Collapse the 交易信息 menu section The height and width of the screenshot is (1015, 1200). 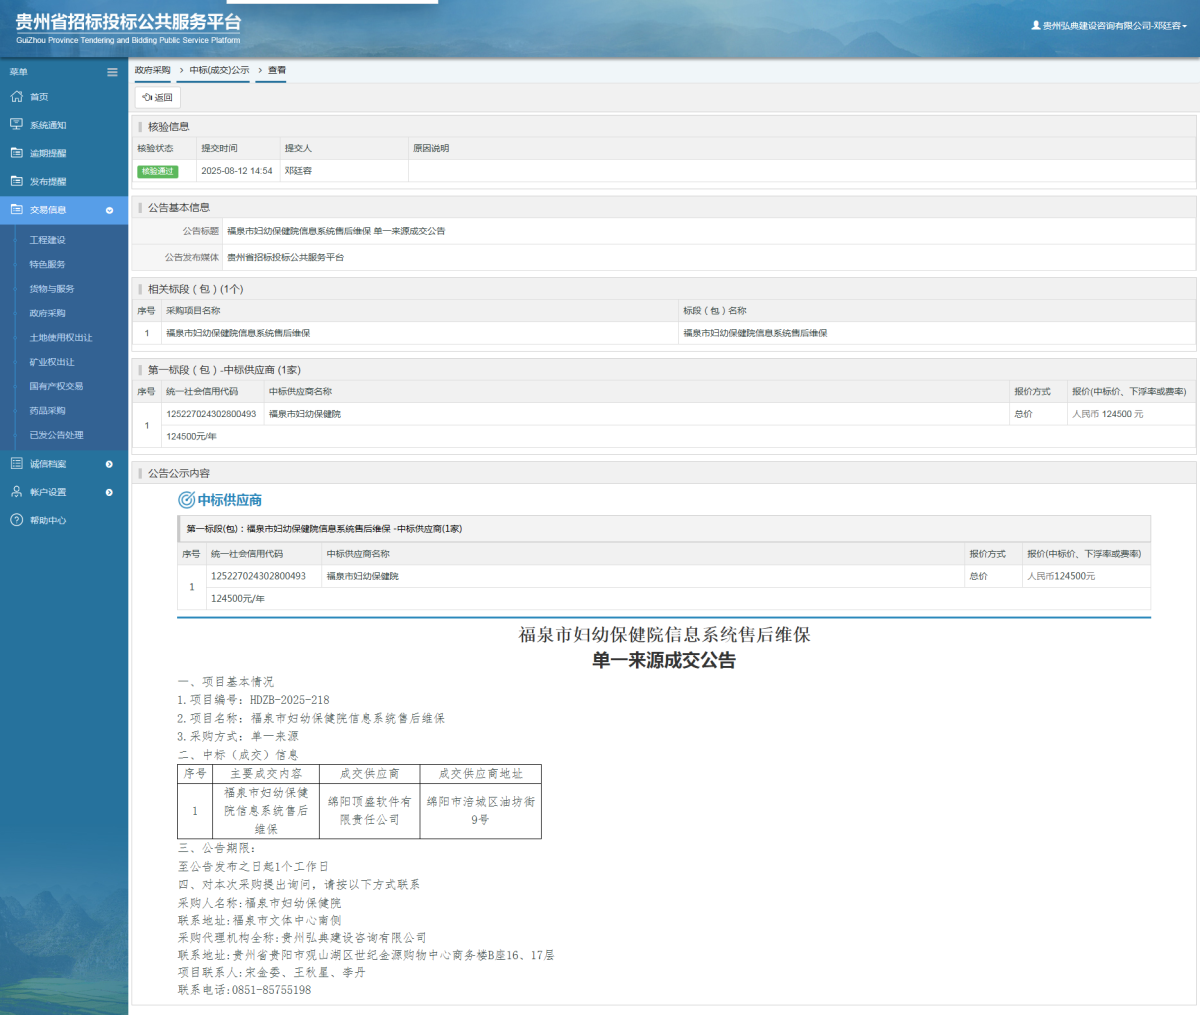(109, 210)
